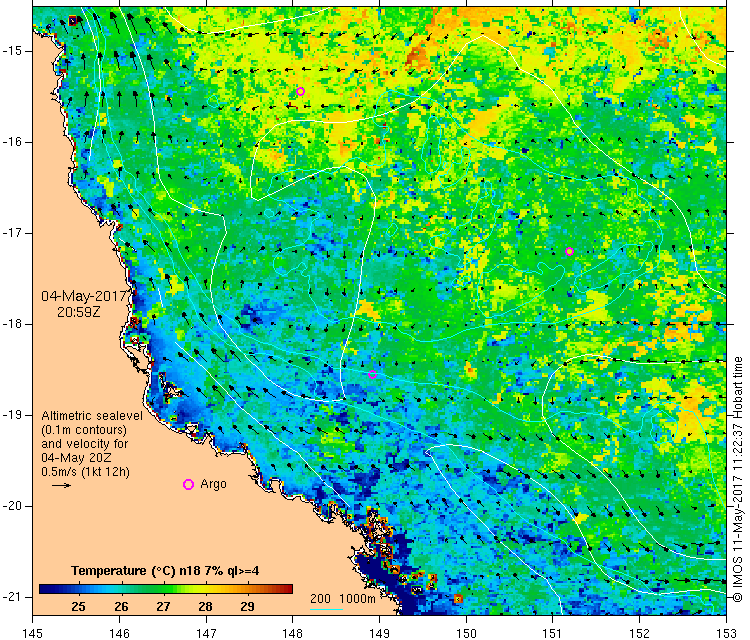Click the 'Altimetric sealevel' caption text
The image size is (750, 640).
pos(92,416)
